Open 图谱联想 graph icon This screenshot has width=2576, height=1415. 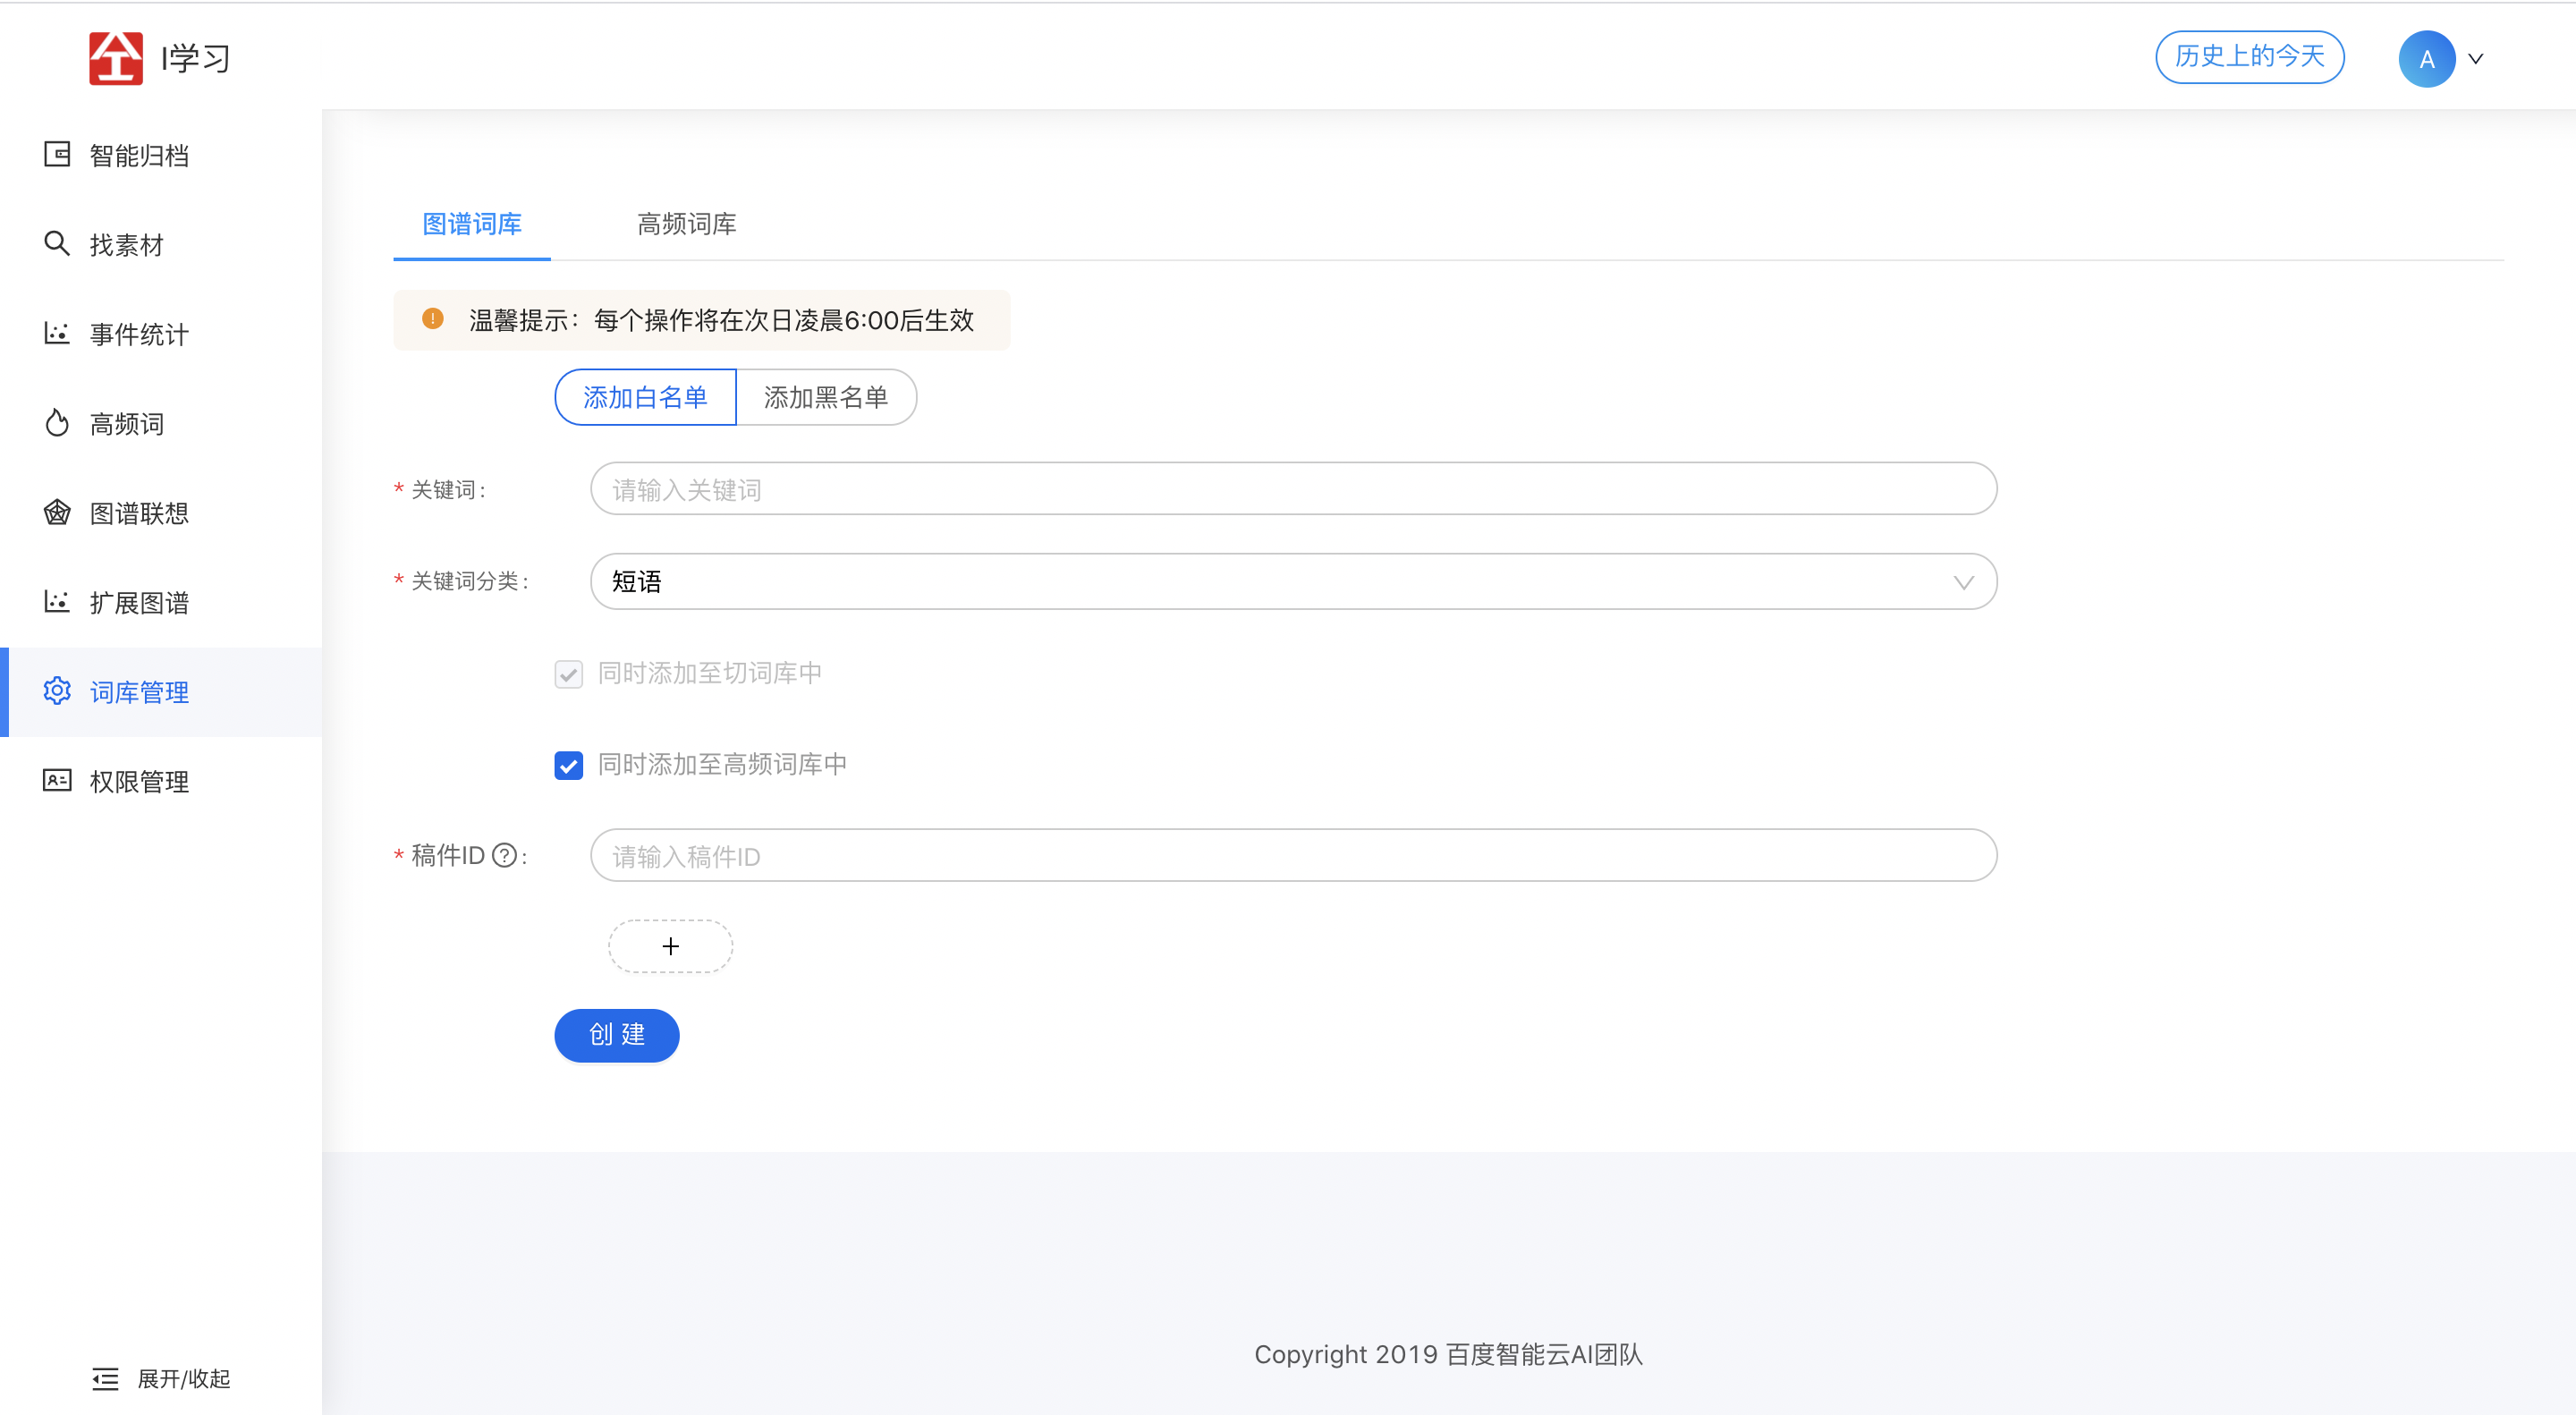[57, 512]
